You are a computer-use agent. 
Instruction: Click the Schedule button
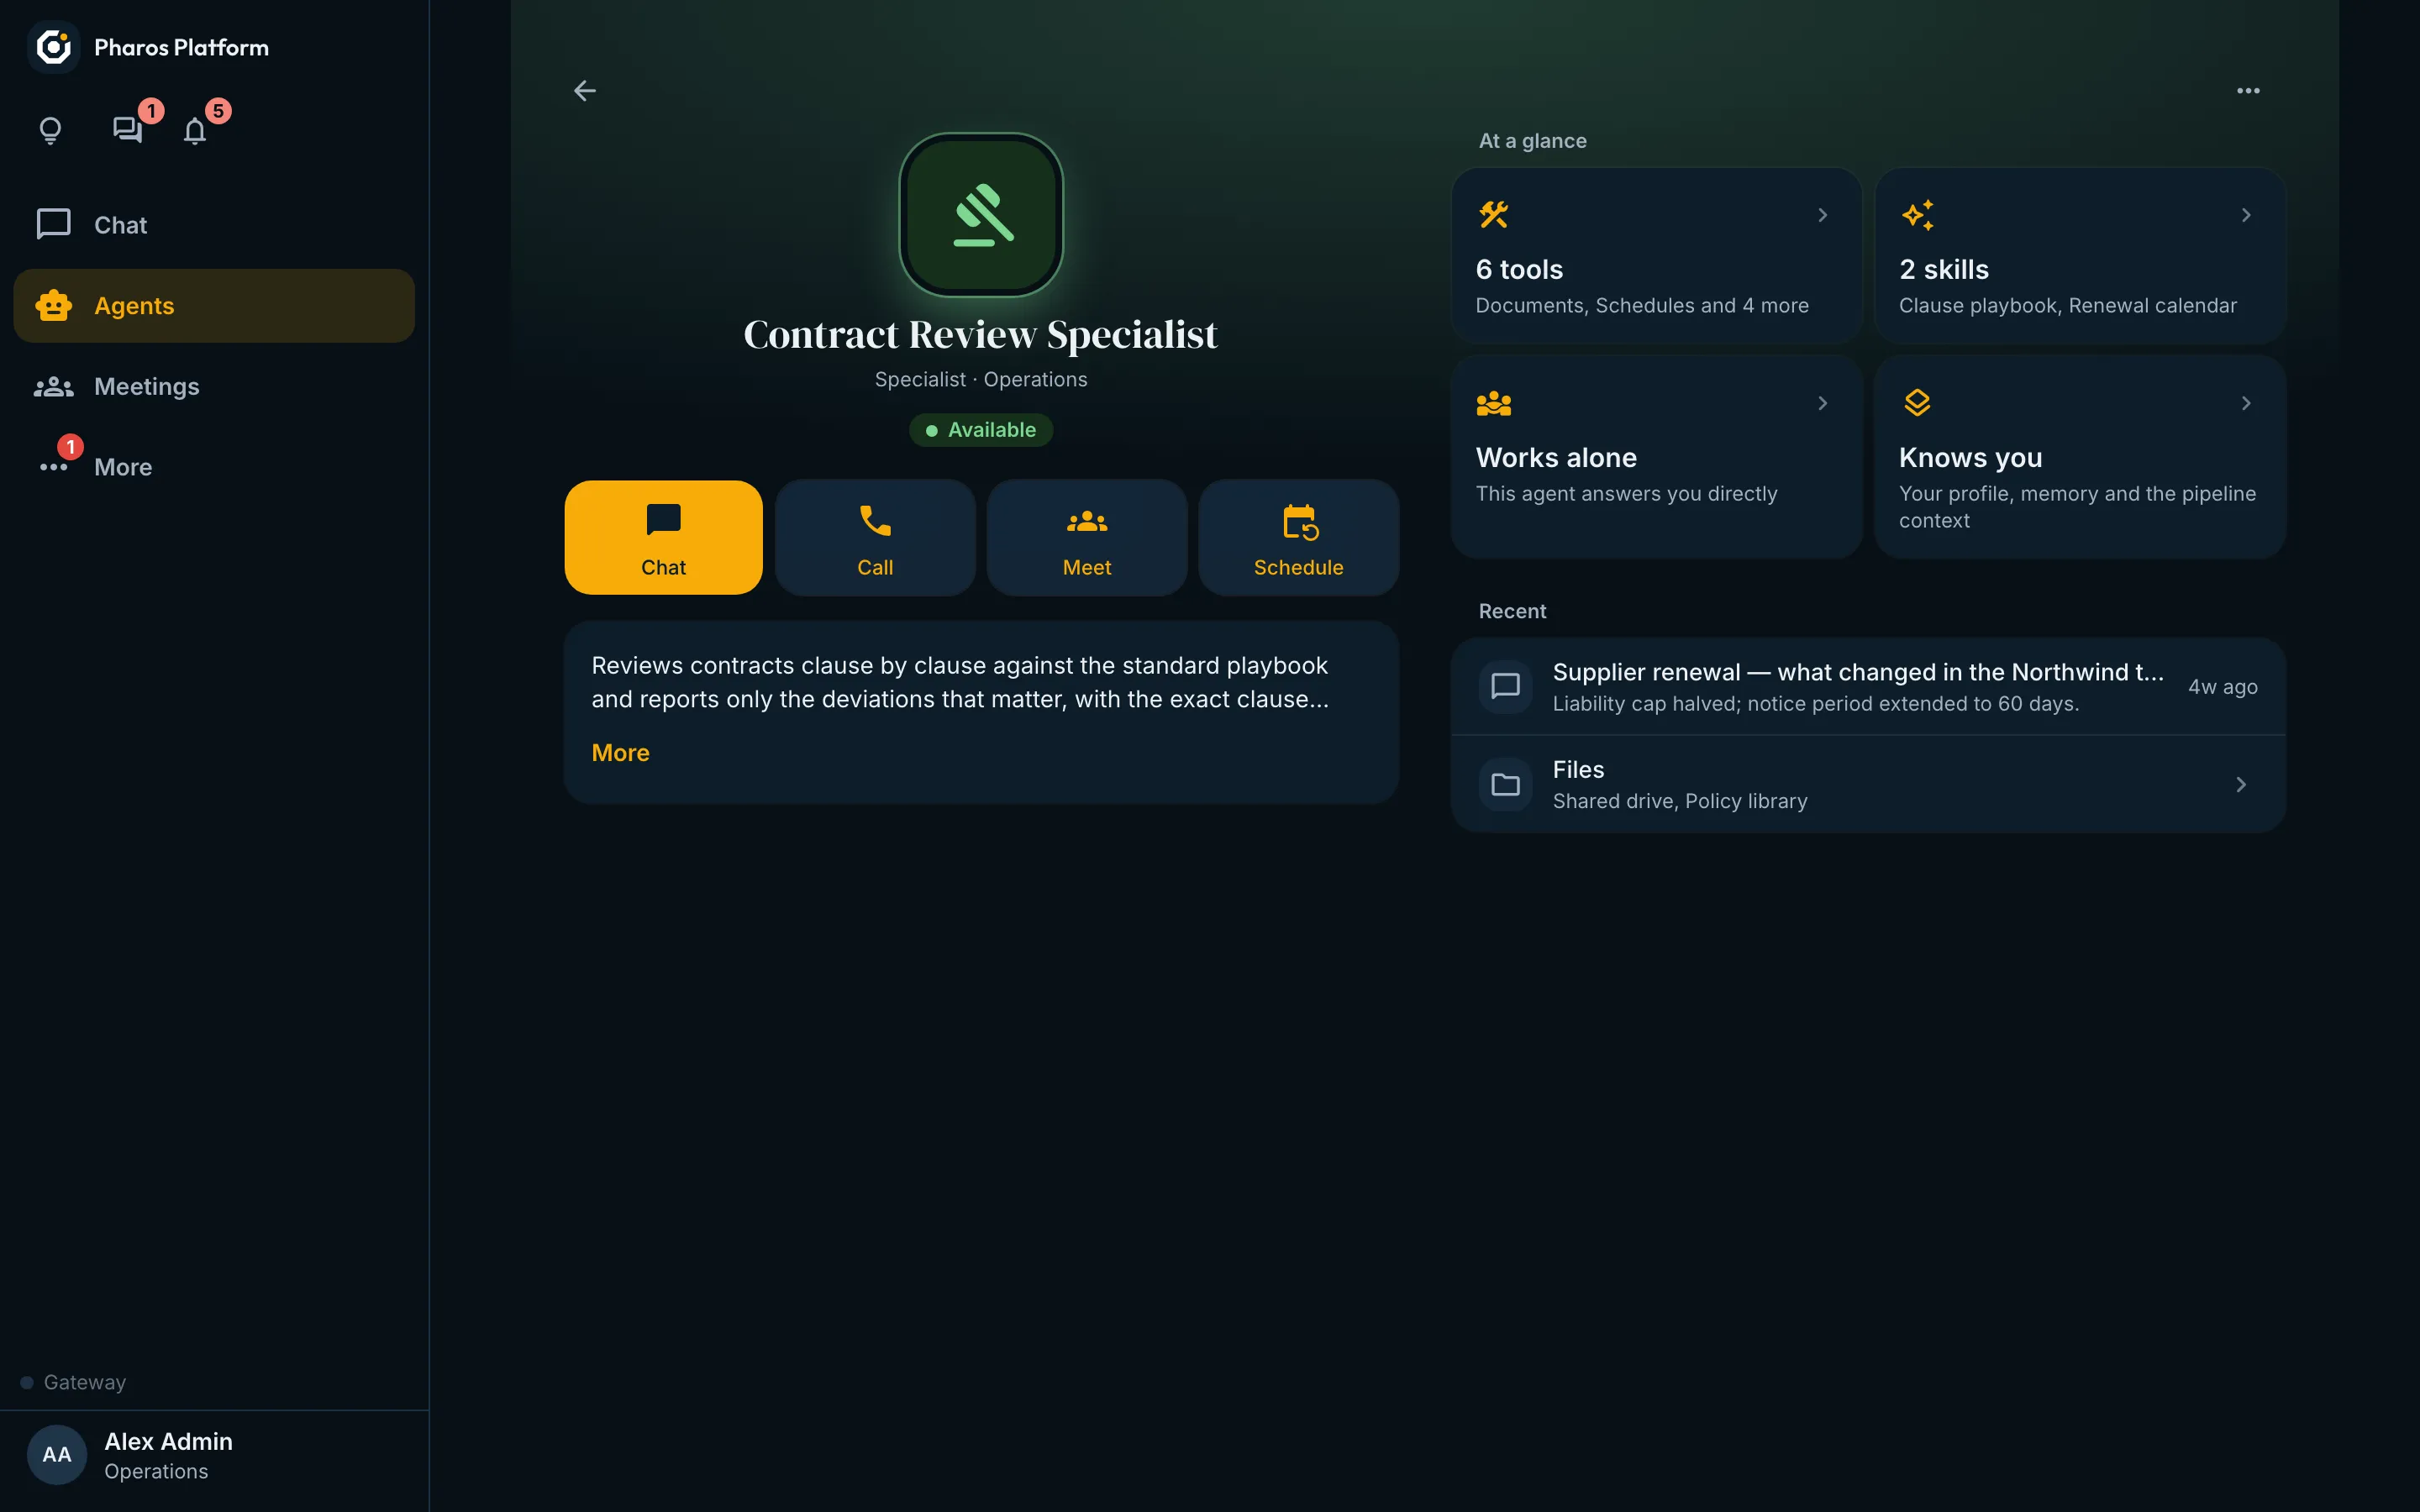(1299, 538)
